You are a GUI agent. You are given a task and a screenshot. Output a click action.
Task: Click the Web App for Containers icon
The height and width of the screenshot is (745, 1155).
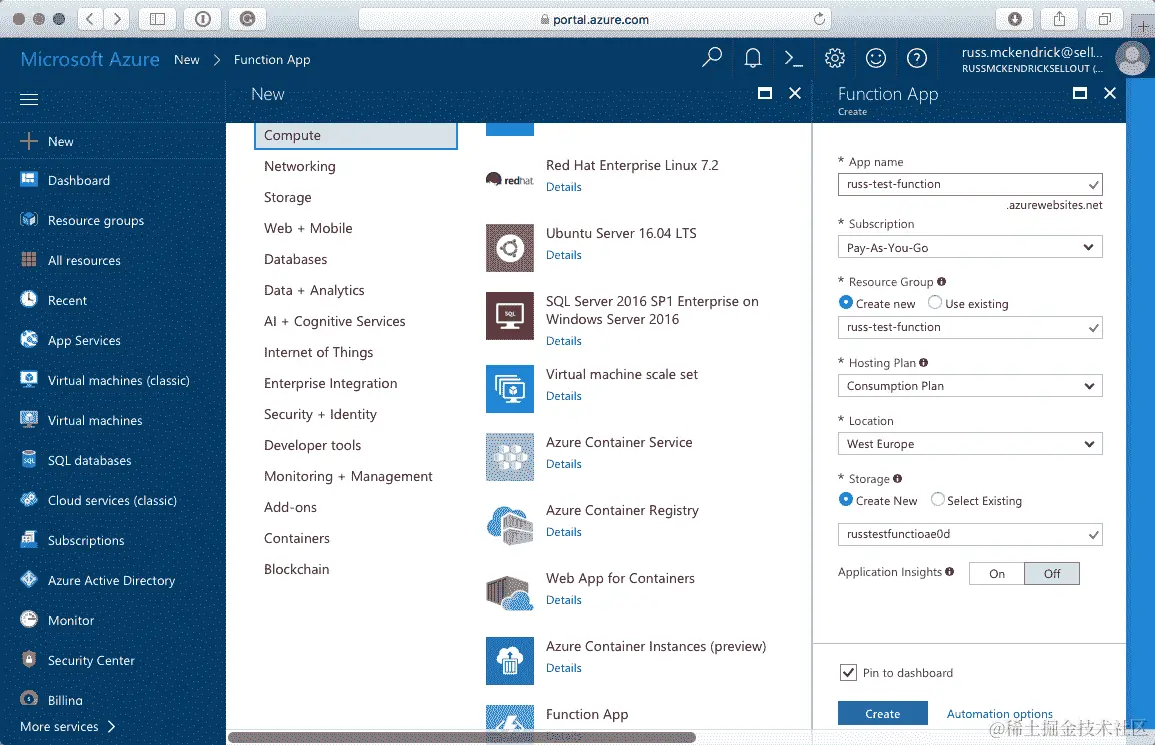(x=510, y=593)
